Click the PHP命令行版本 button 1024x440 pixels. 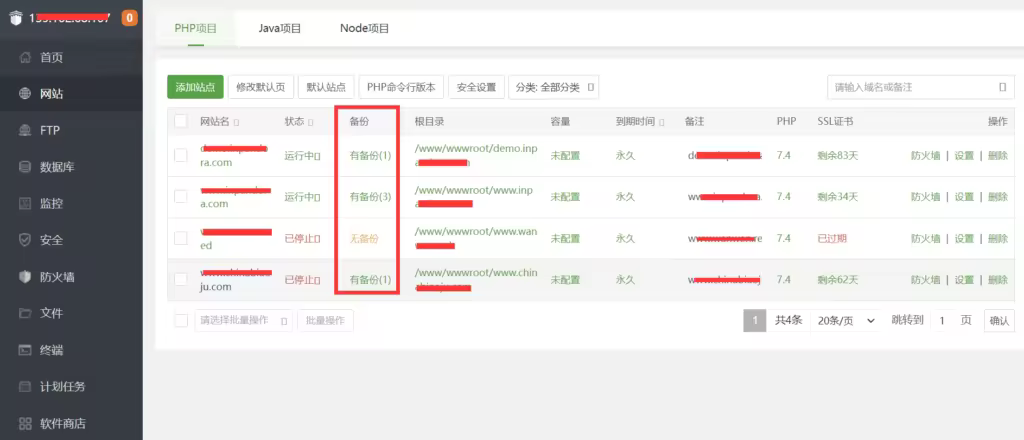[x=401, y=87]
